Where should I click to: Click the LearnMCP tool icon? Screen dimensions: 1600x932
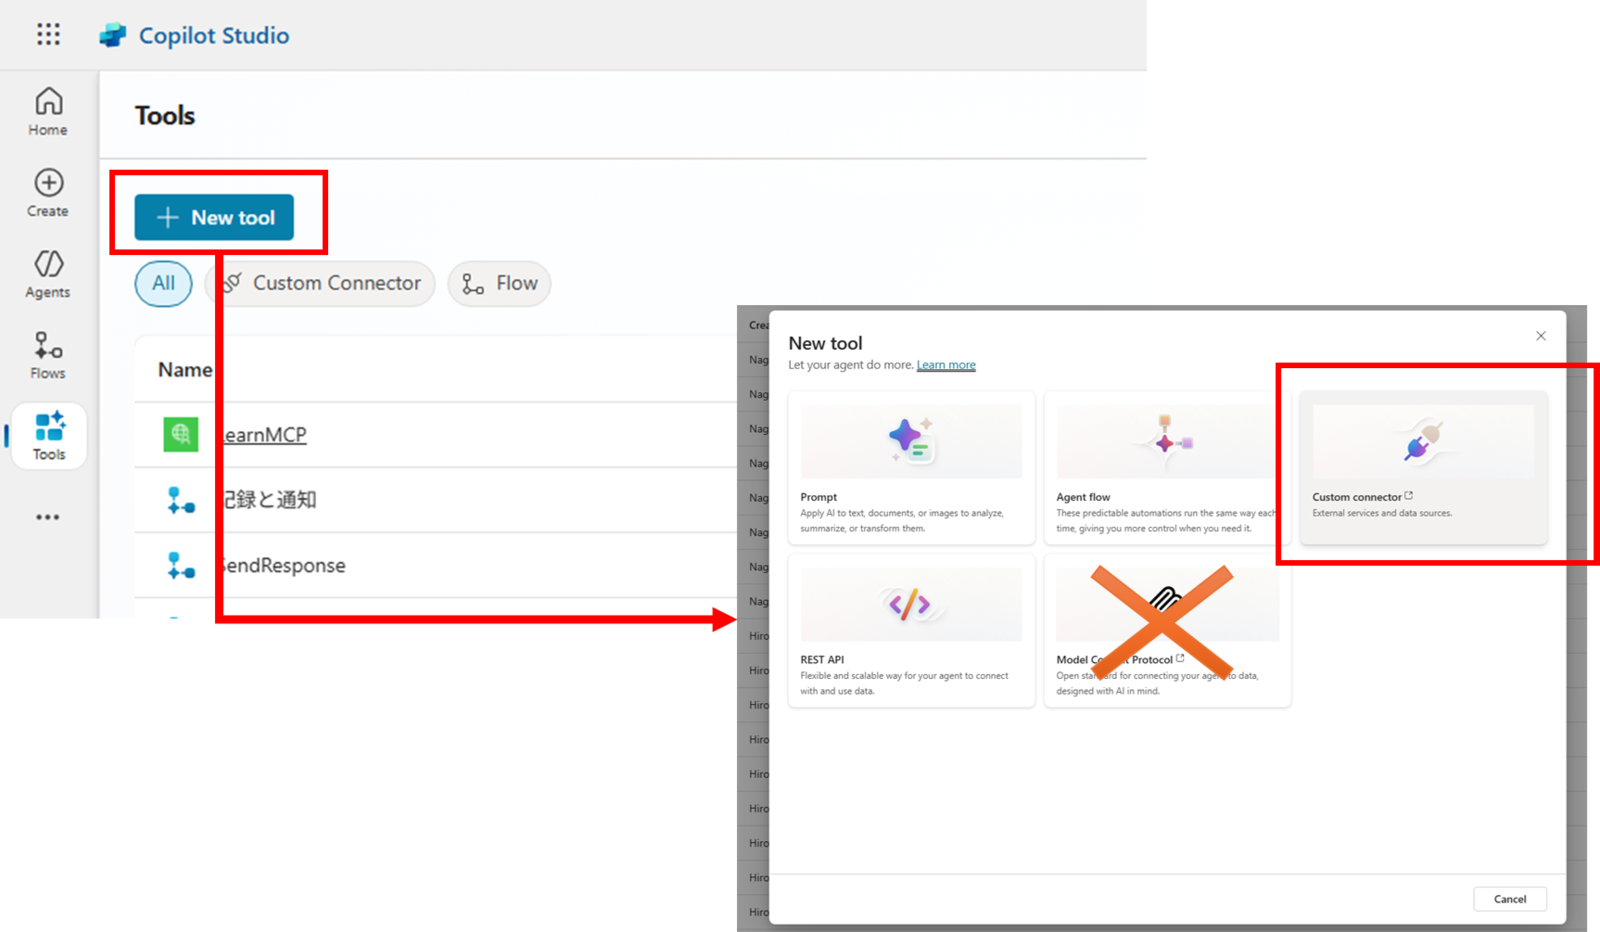pos(181,434)
